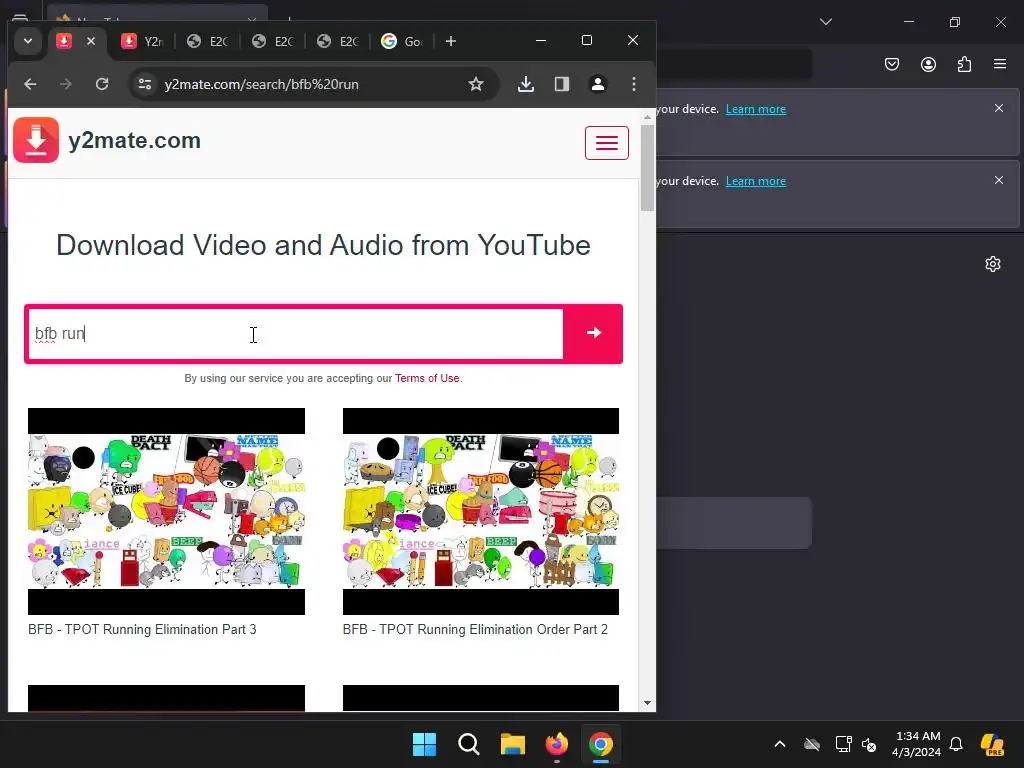Open network status tray icon

coord(843,744)
